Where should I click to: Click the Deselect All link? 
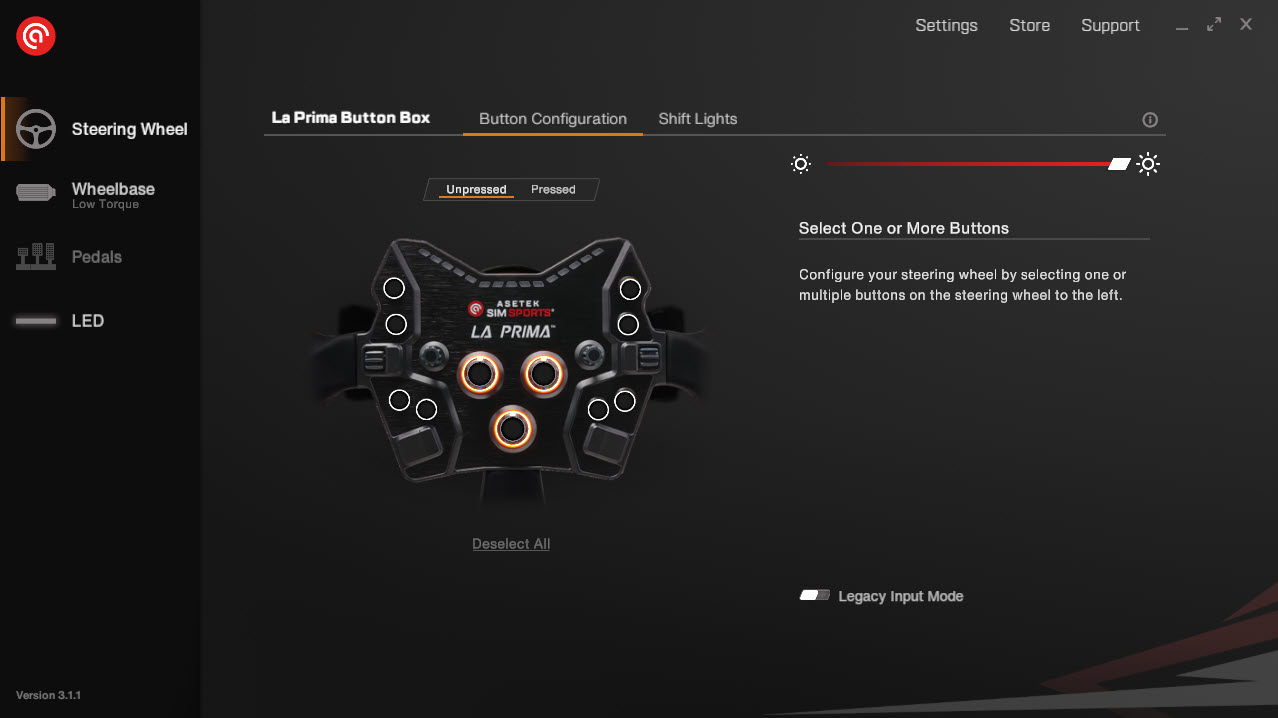point(511,544)
